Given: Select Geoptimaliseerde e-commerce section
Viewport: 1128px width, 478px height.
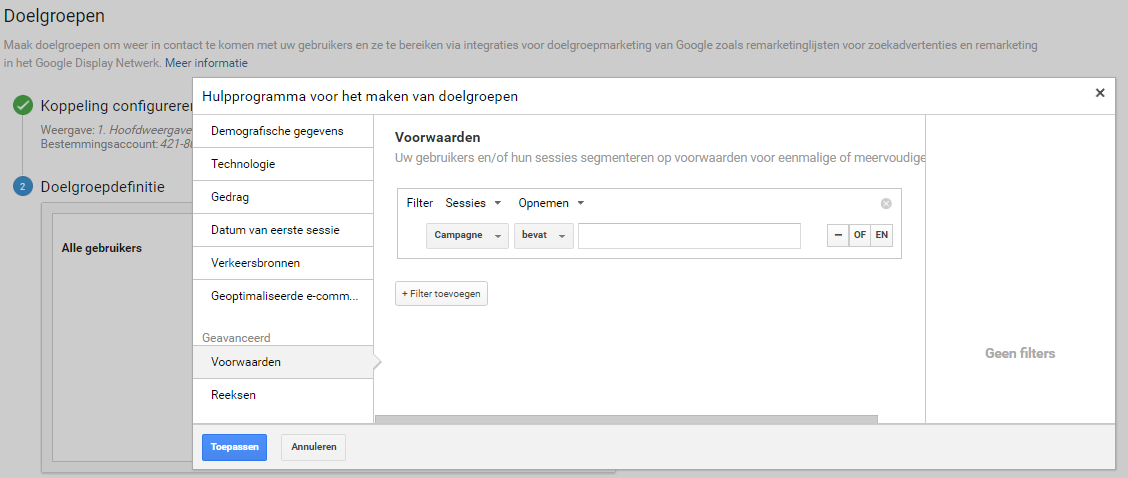Looking at the screenshot, I should pyautogui.click(x=283, y=296).
